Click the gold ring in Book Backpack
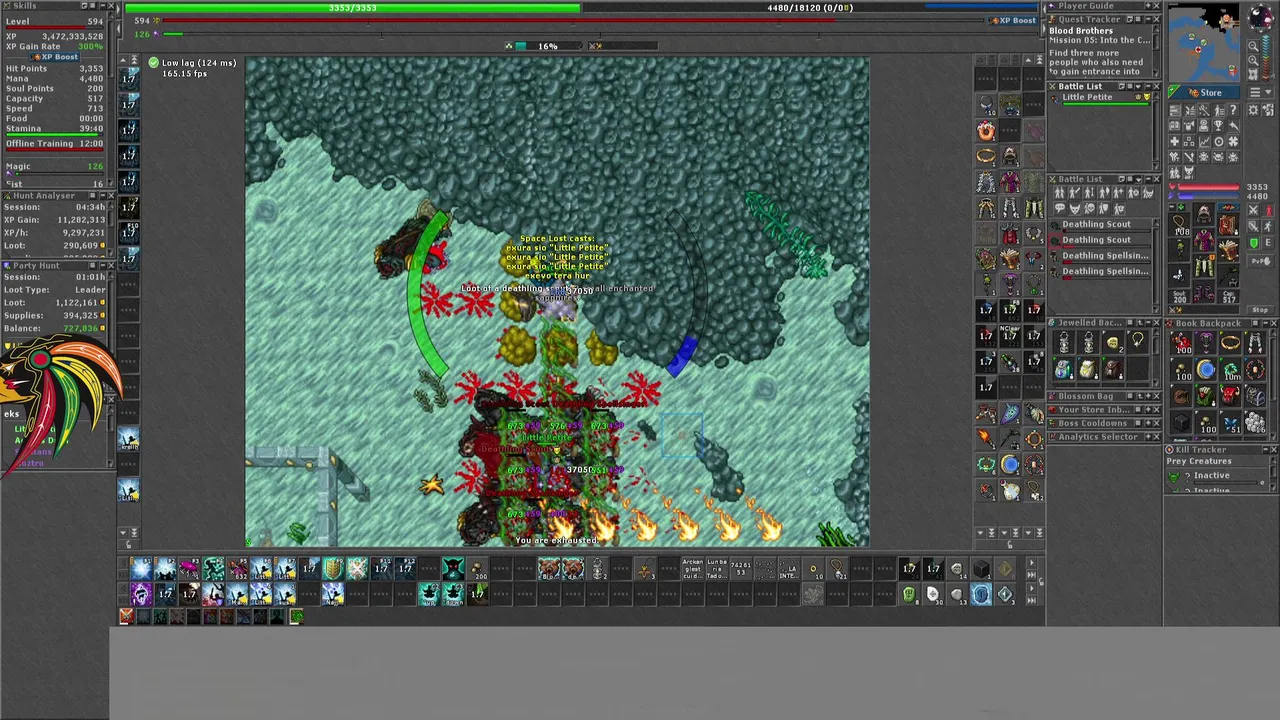Image resolution: width=1280 pixels, height=720 pixels. (x=1230, y=342)
